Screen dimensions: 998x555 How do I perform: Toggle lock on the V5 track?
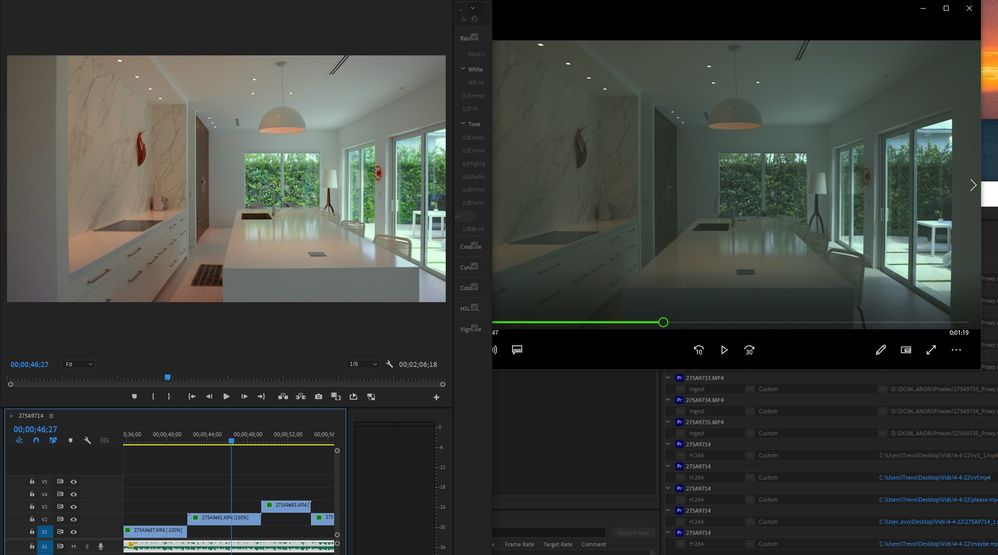pos(32,482)
